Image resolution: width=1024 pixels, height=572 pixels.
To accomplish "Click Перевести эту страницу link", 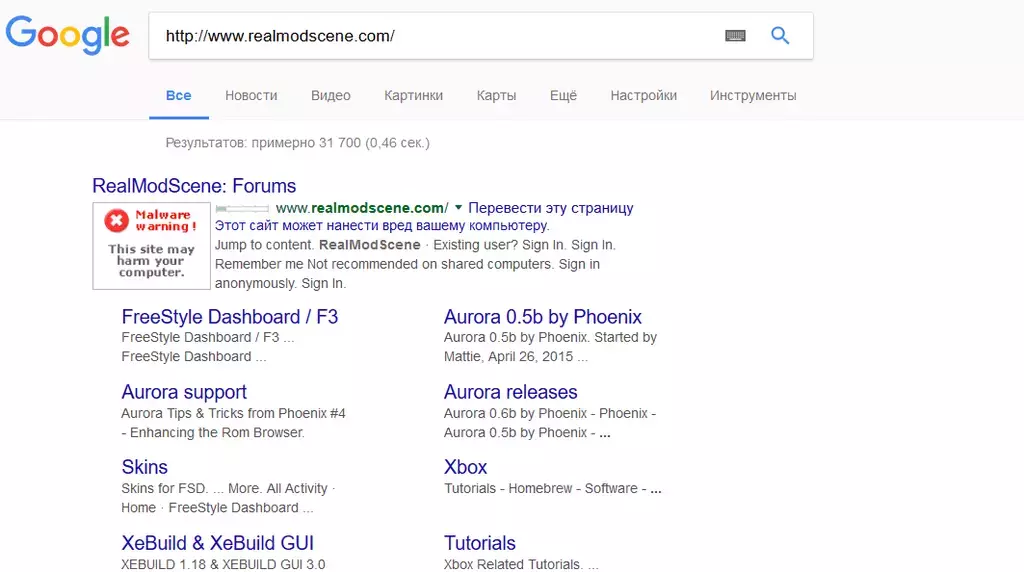I will point(551,208).
